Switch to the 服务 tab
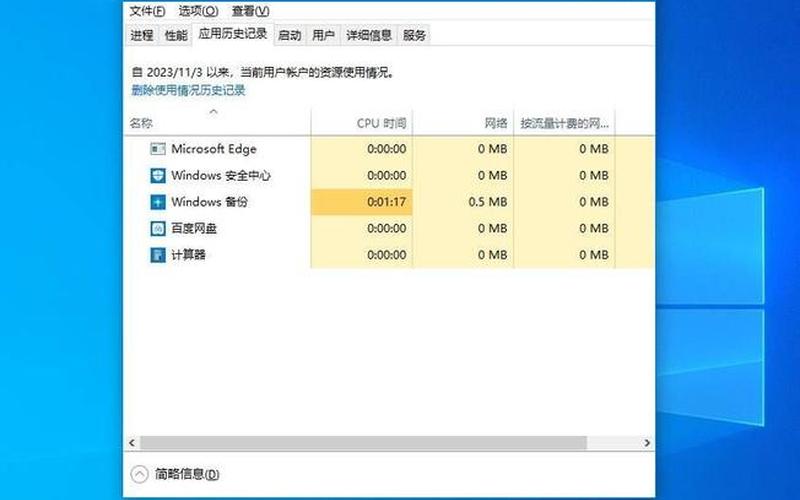This screenshot has width=800, height=500. pyautogui.click(x=414, y=35)
